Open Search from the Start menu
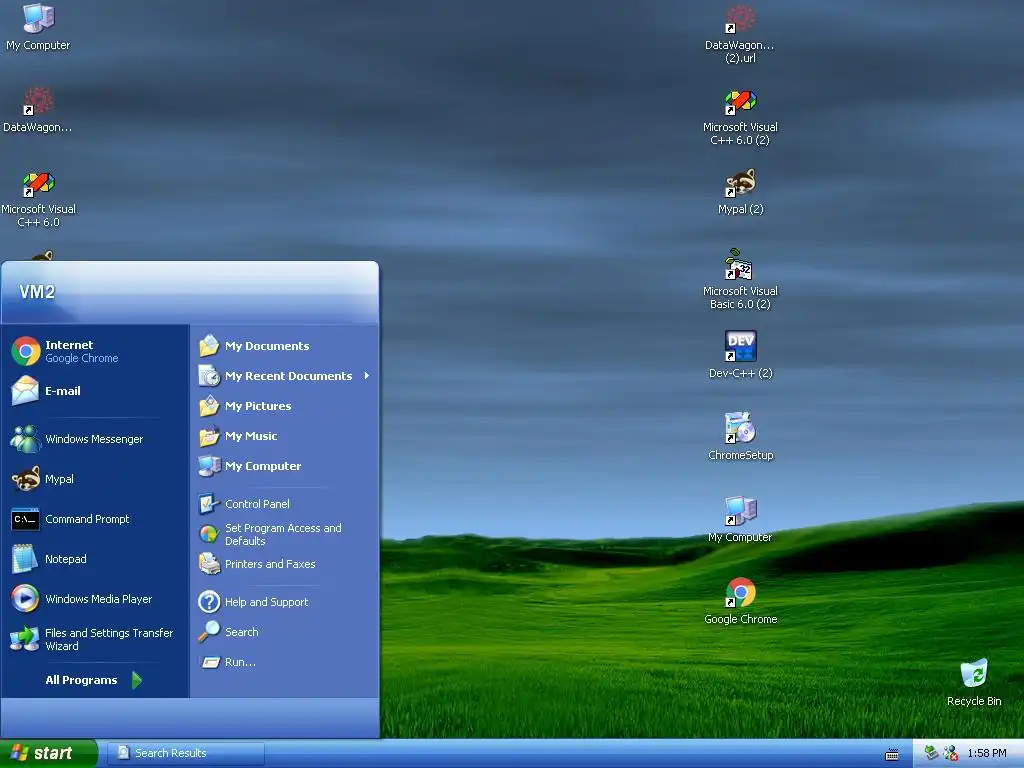Screen dimensions: 1024x768 [x=285, y=632]
